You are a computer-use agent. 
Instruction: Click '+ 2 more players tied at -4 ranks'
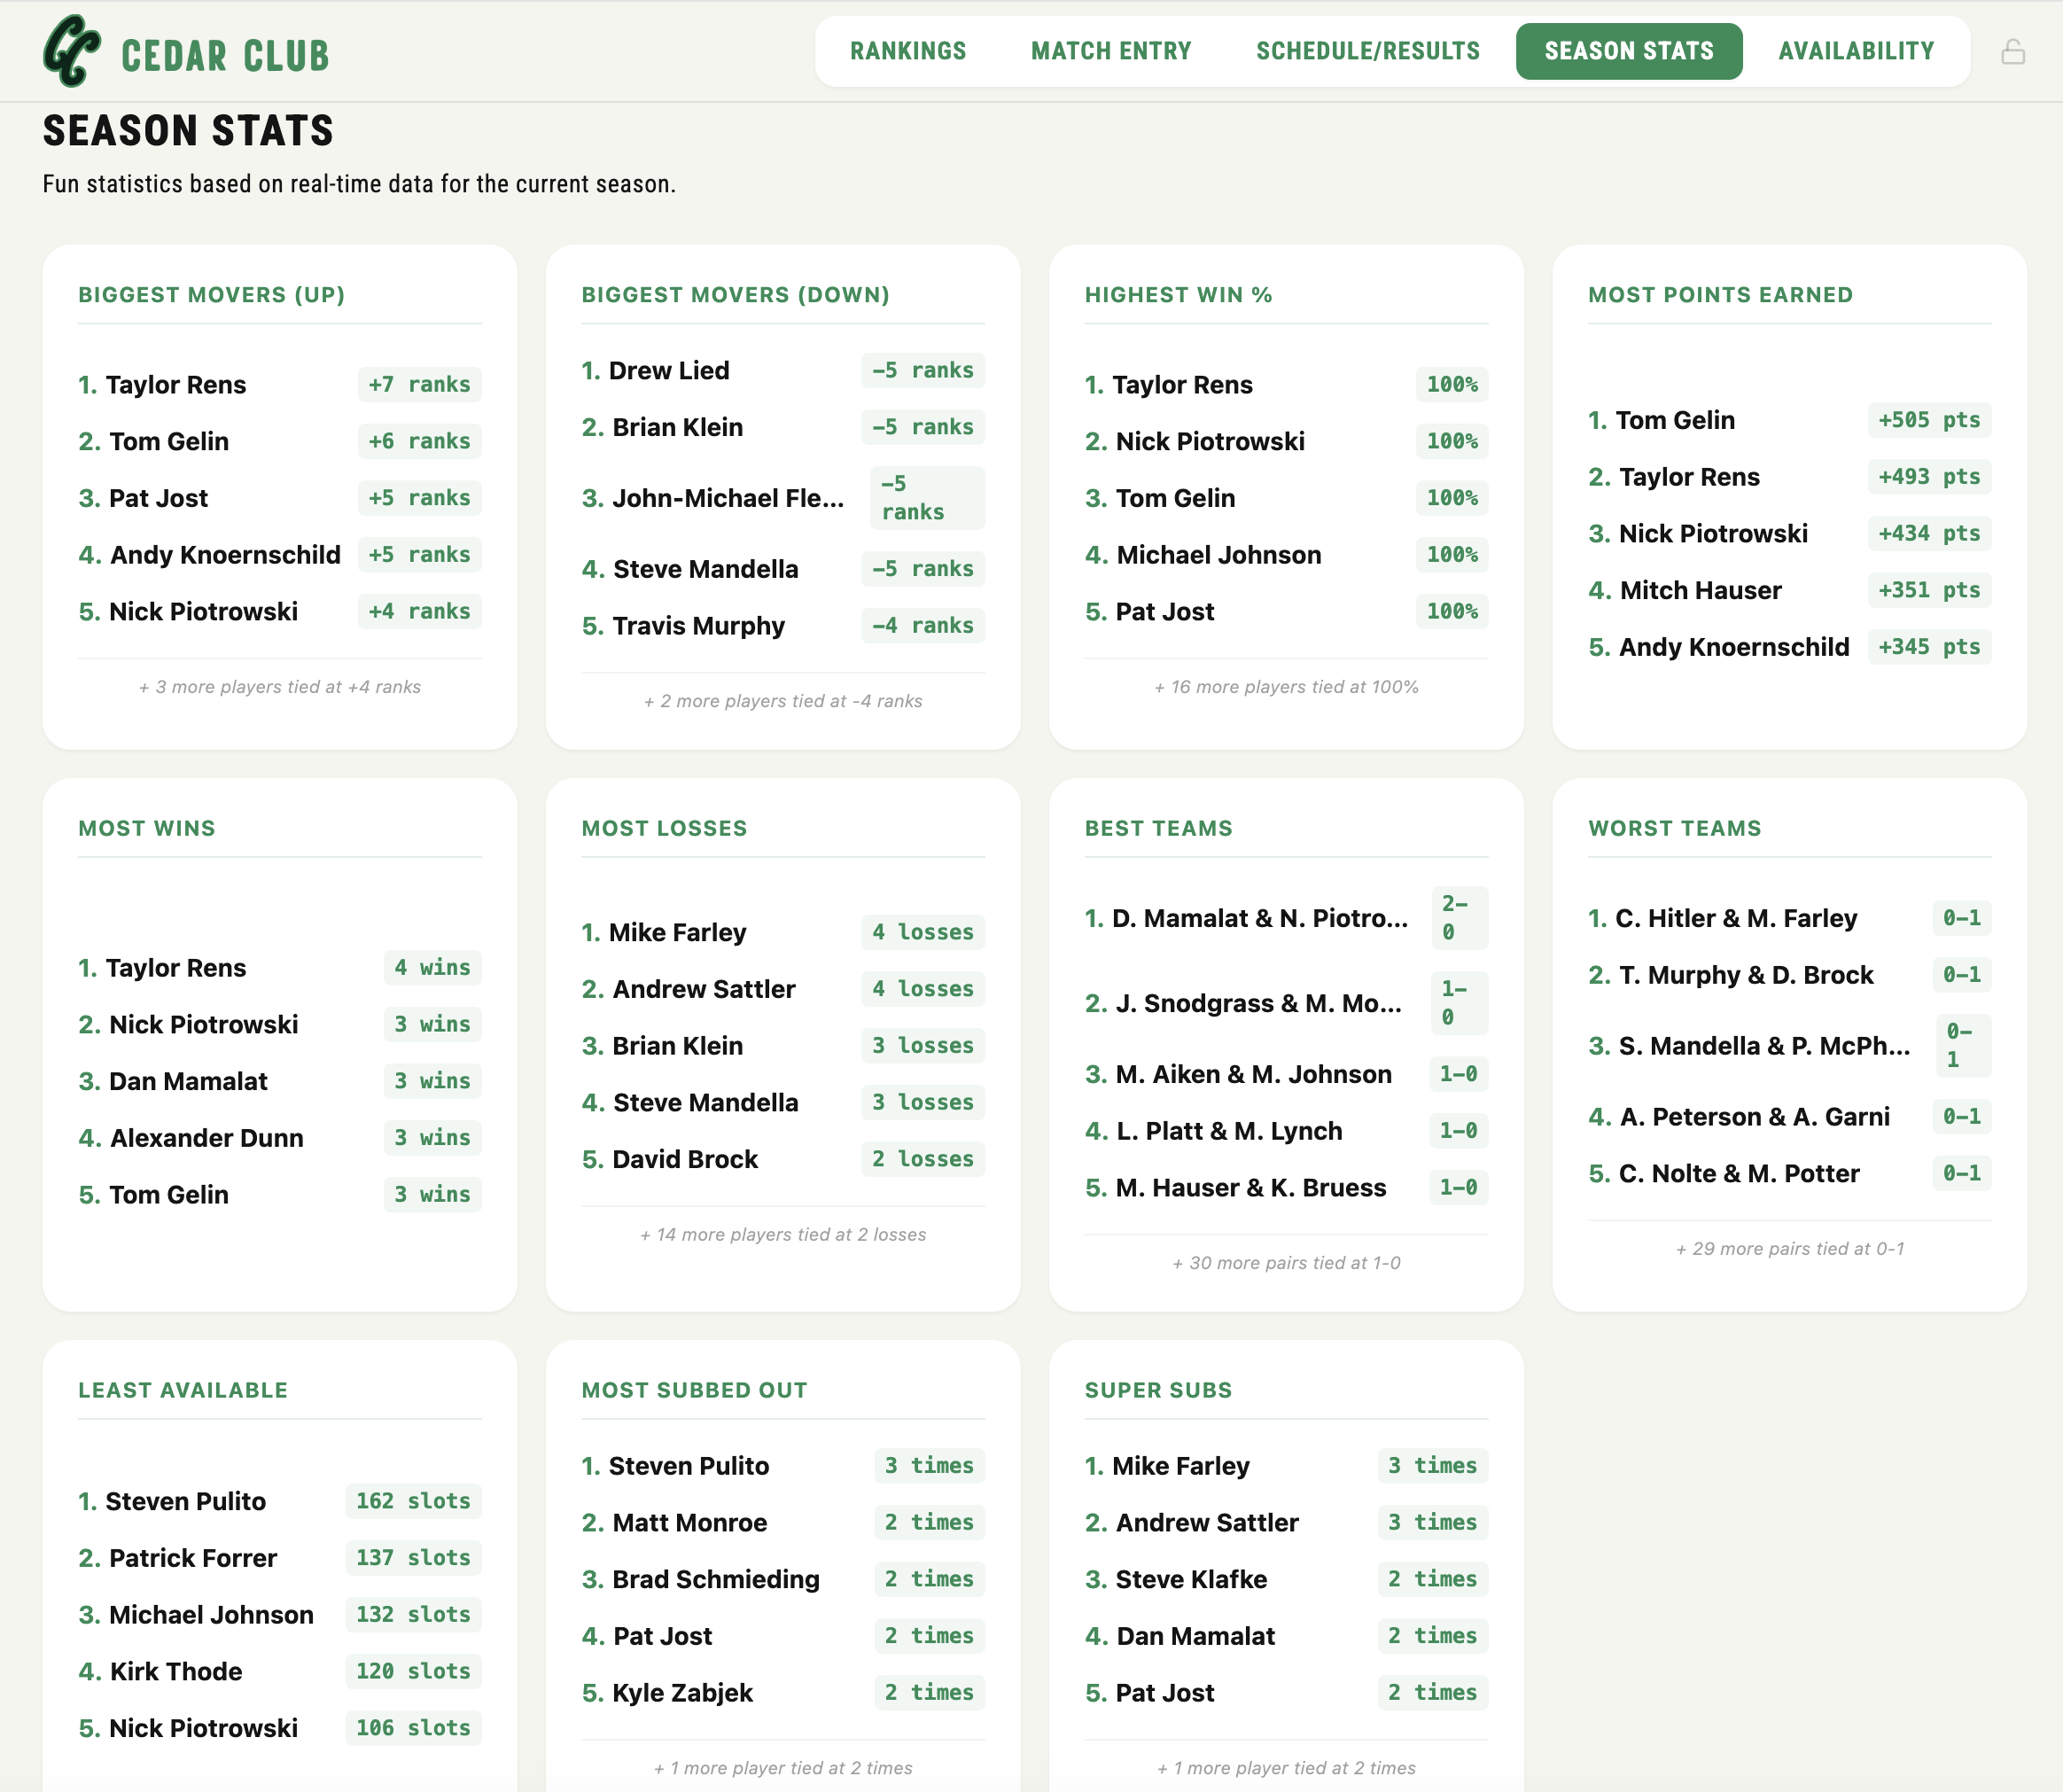(783, 701)
